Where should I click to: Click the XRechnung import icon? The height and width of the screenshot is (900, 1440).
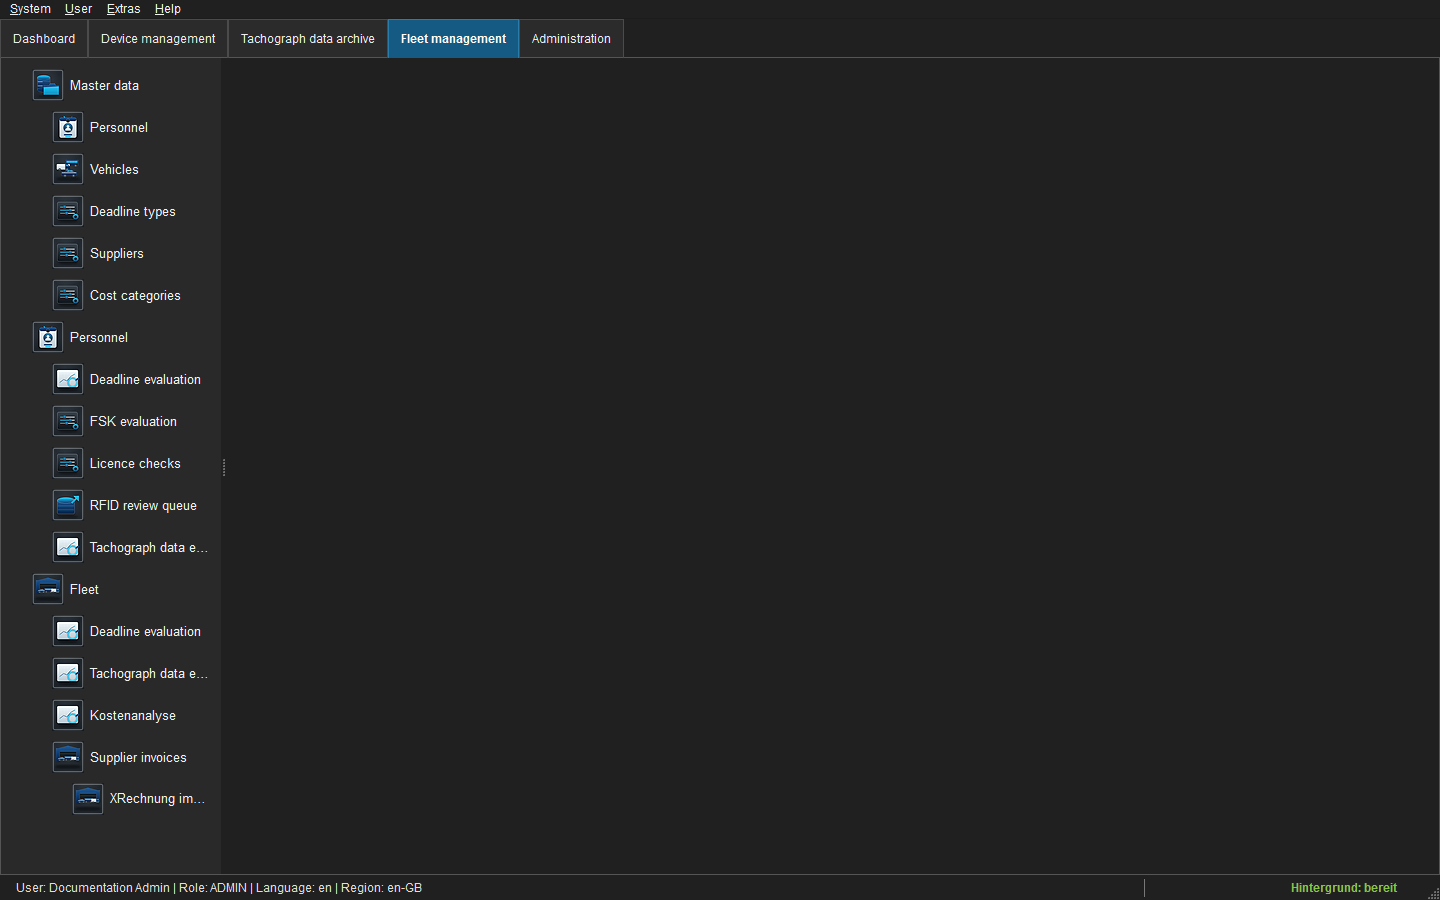(x=88, y=798)
